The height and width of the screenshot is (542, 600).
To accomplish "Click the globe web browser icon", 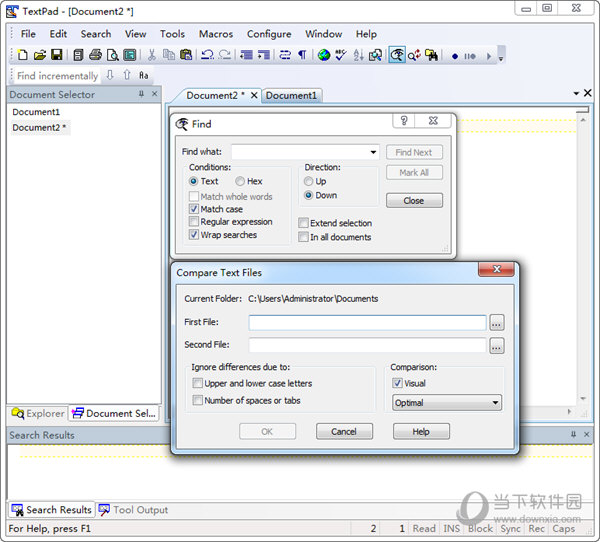I will pos(324,55).
